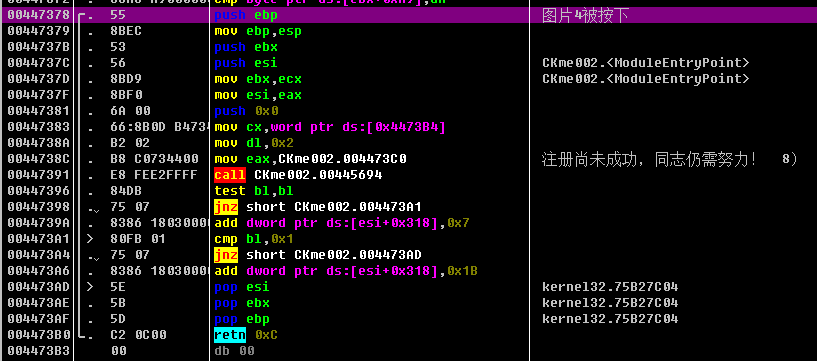Click hex bytes '6A 00'
The width and height of the screenshot is (817, 361).
130,111
